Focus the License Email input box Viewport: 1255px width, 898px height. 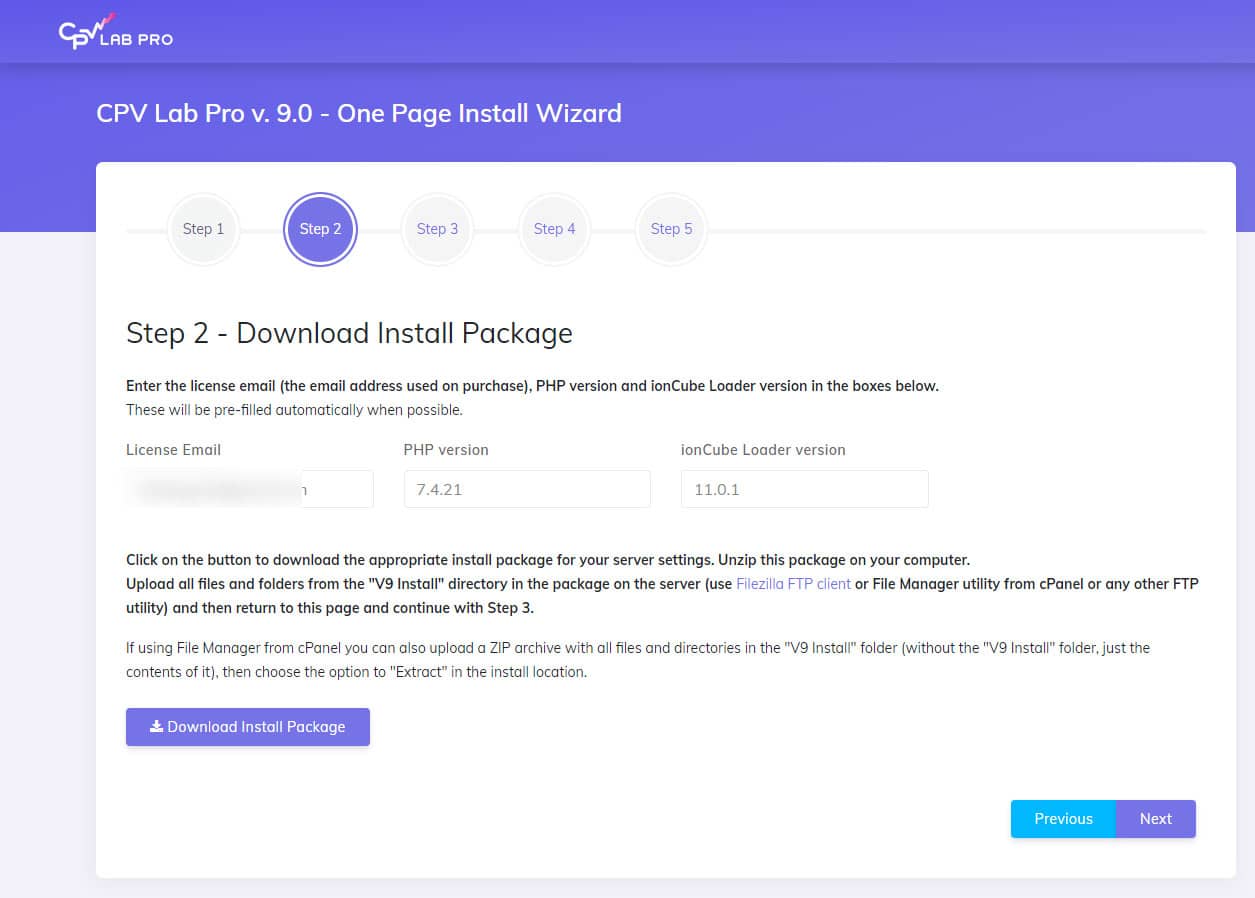(249, 490)
